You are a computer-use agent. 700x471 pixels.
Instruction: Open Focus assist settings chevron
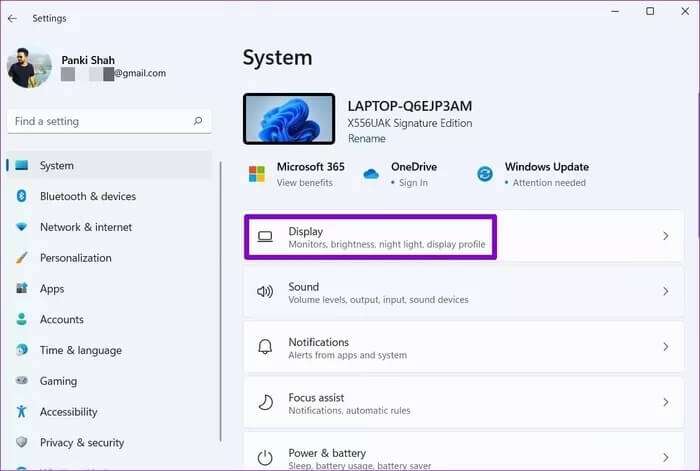666,402
